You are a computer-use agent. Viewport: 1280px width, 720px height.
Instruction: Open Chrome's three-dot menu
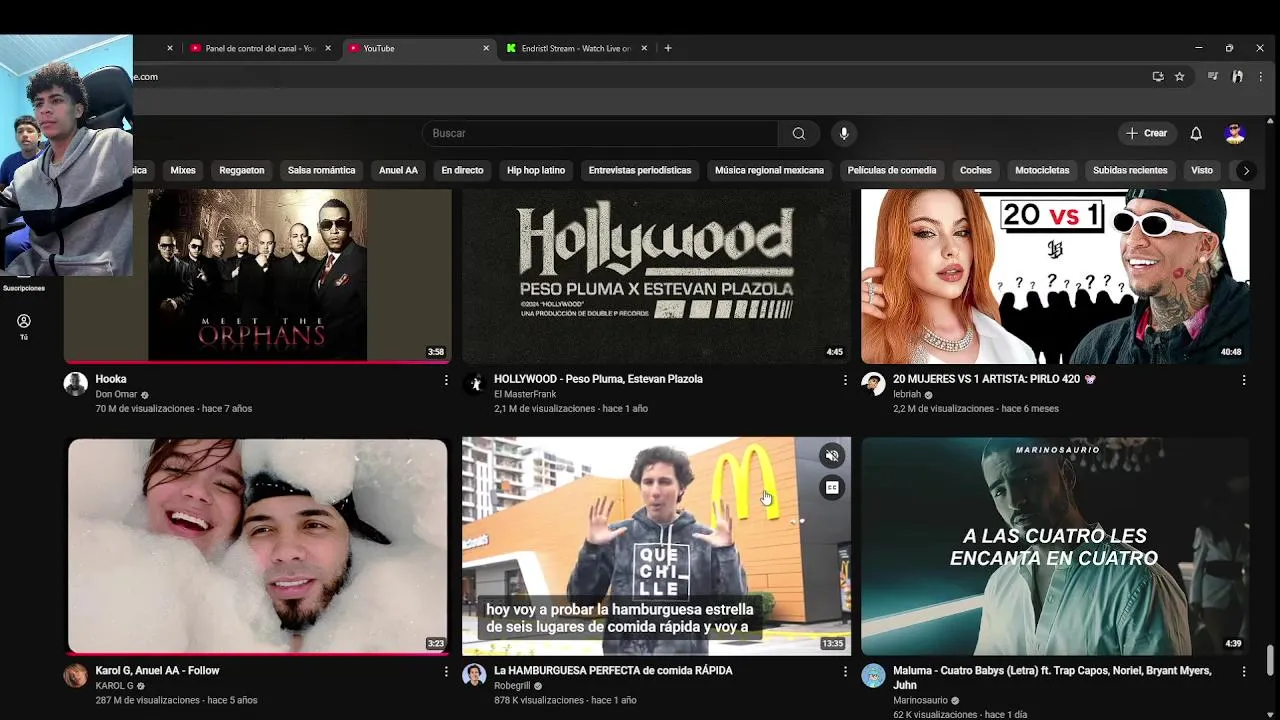[x=1260, y=76]
